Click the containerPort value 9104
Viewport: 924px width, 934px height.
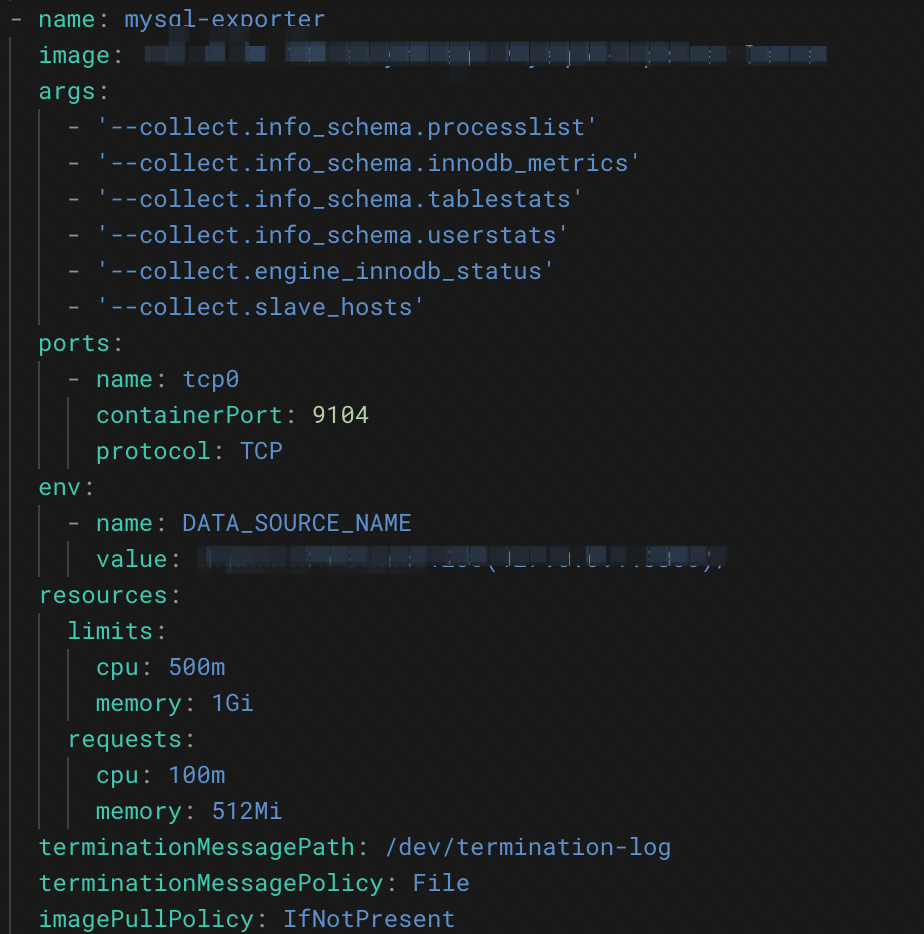click(x=340, y=415)
